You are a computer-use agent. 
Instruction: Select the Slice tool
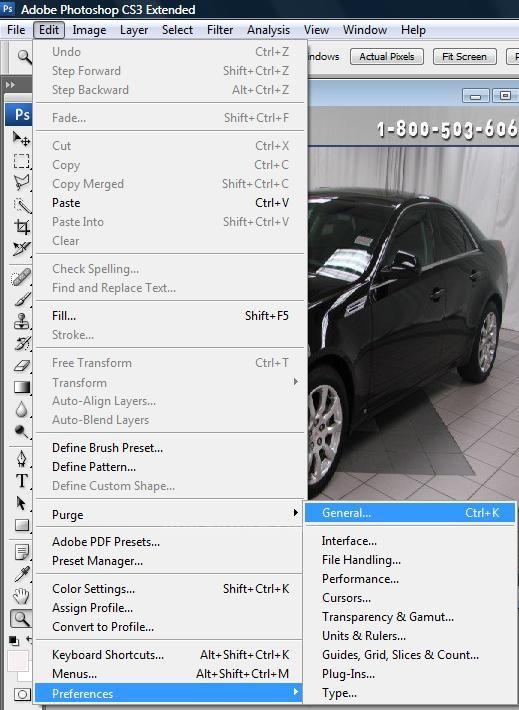tap(21, 248)
